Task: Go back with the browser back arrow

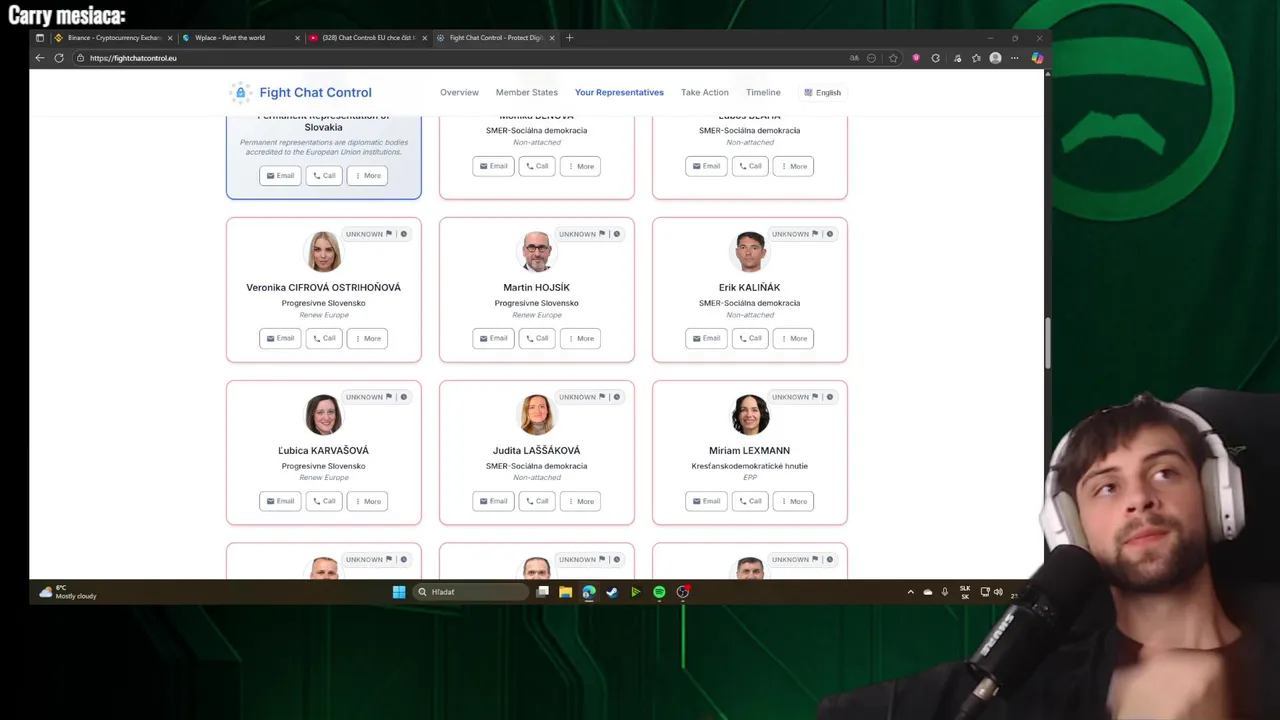Action: click(40, 58)
